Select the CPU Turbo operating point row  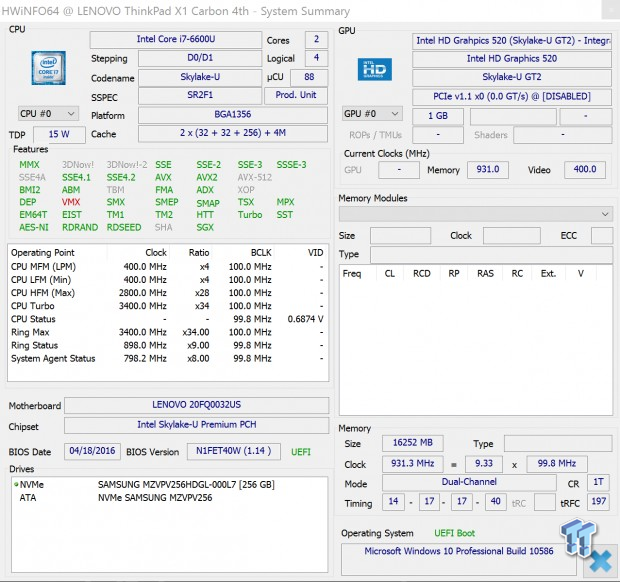[x=168, y=306]
